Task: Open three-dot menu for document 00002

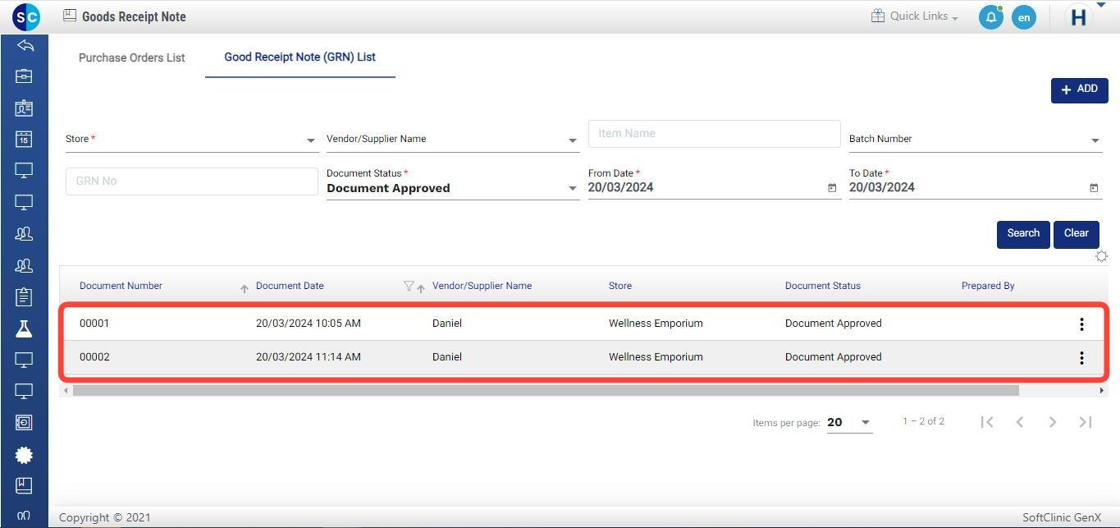Action: click(x=1081, y=358)
